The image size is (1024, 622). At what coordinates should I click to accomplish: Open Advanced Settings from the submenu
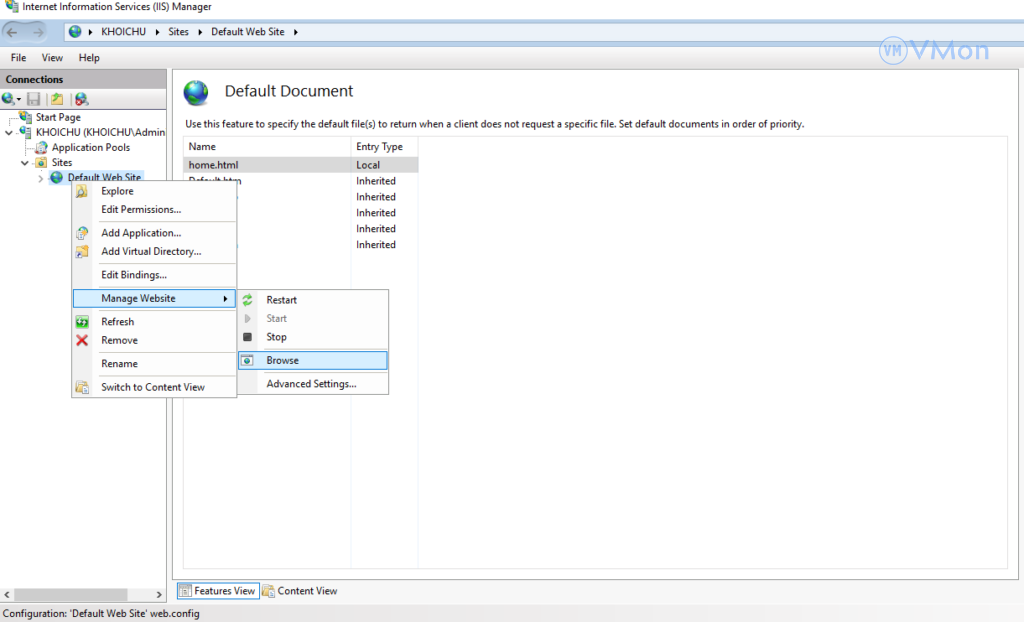point(311,384)
